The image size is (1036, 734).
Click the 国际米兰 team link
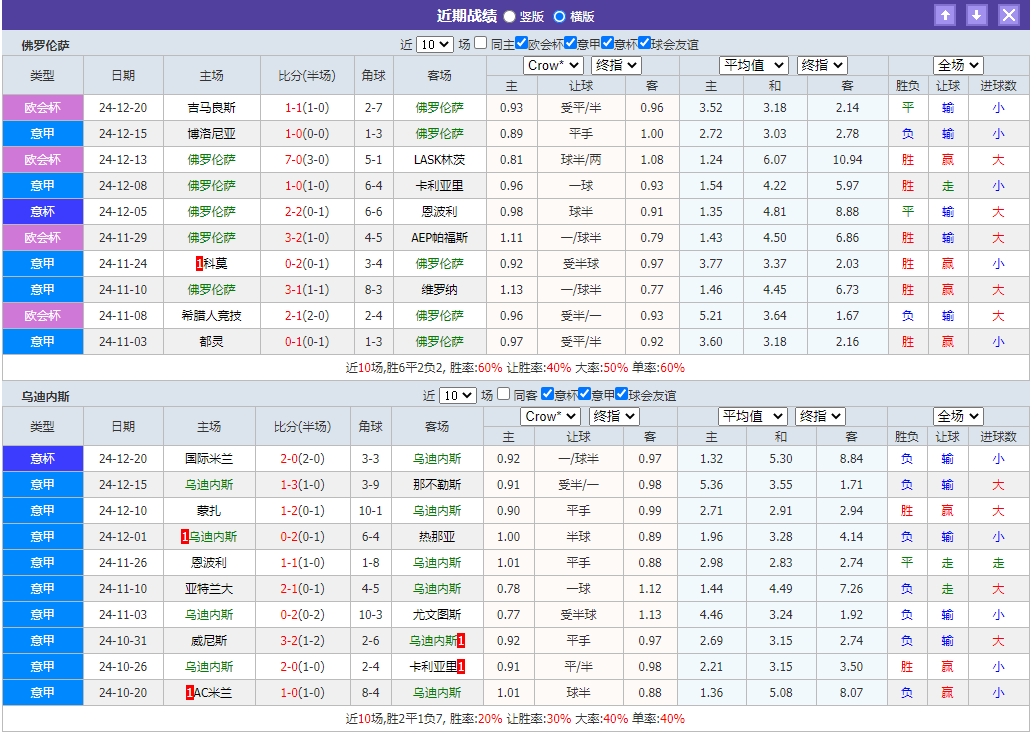click(x=211, y=458)
